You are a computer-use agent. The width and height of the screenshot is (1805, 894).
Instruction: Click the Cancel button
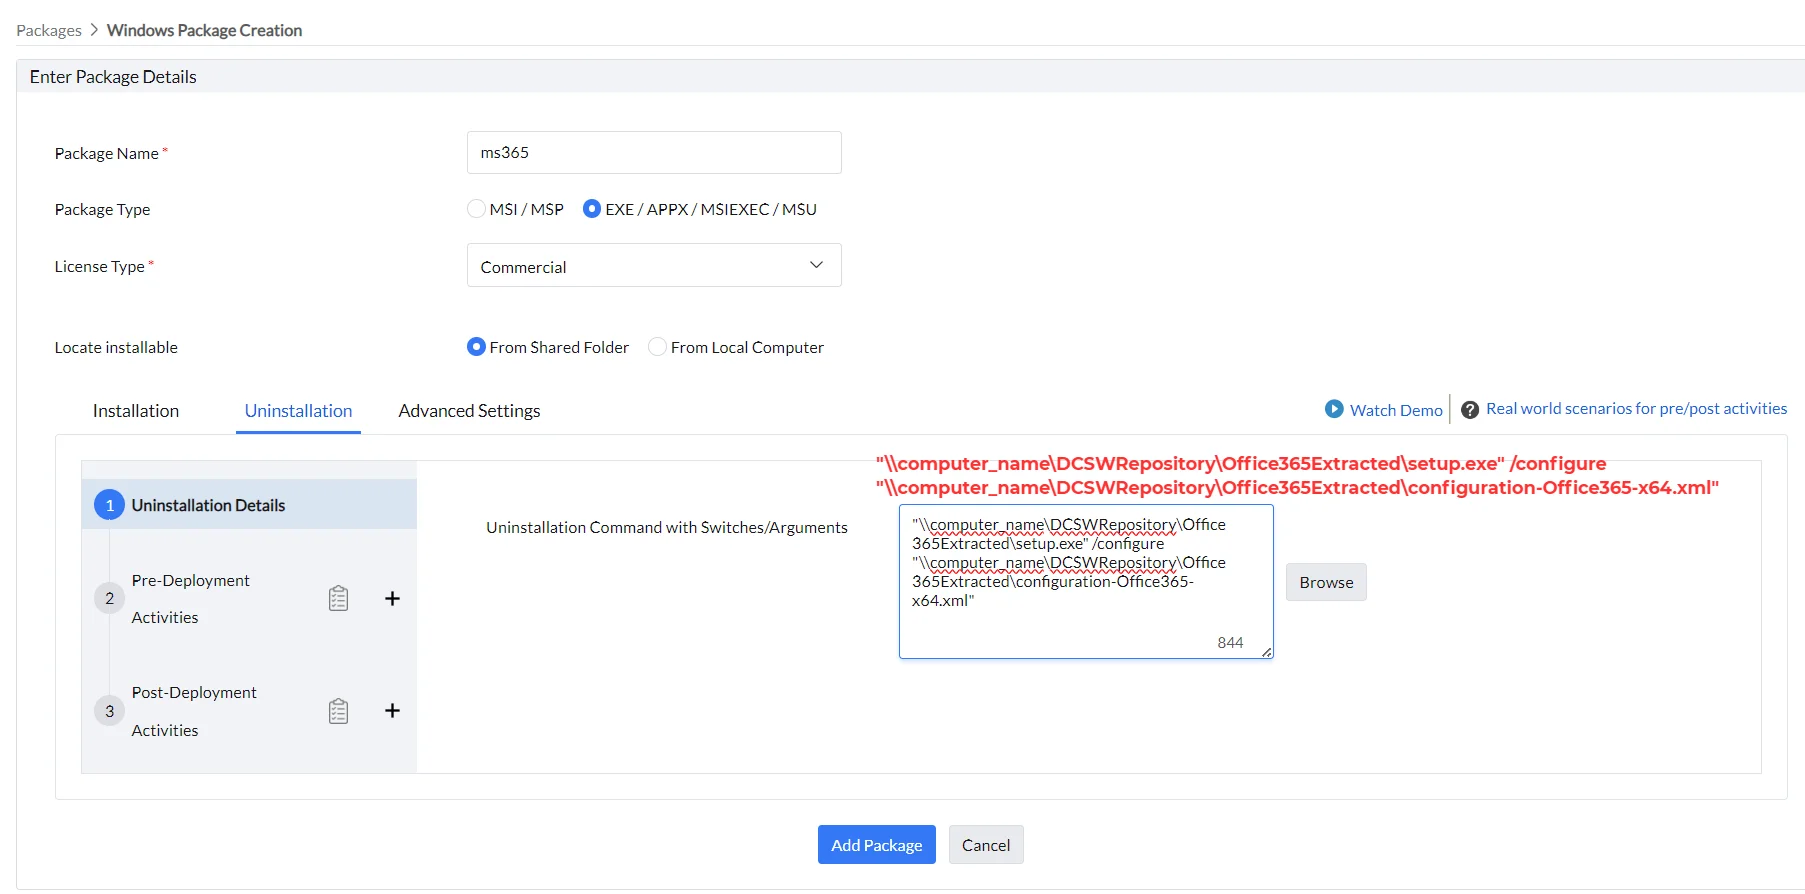pyautogui.click(x=986, y=845)
